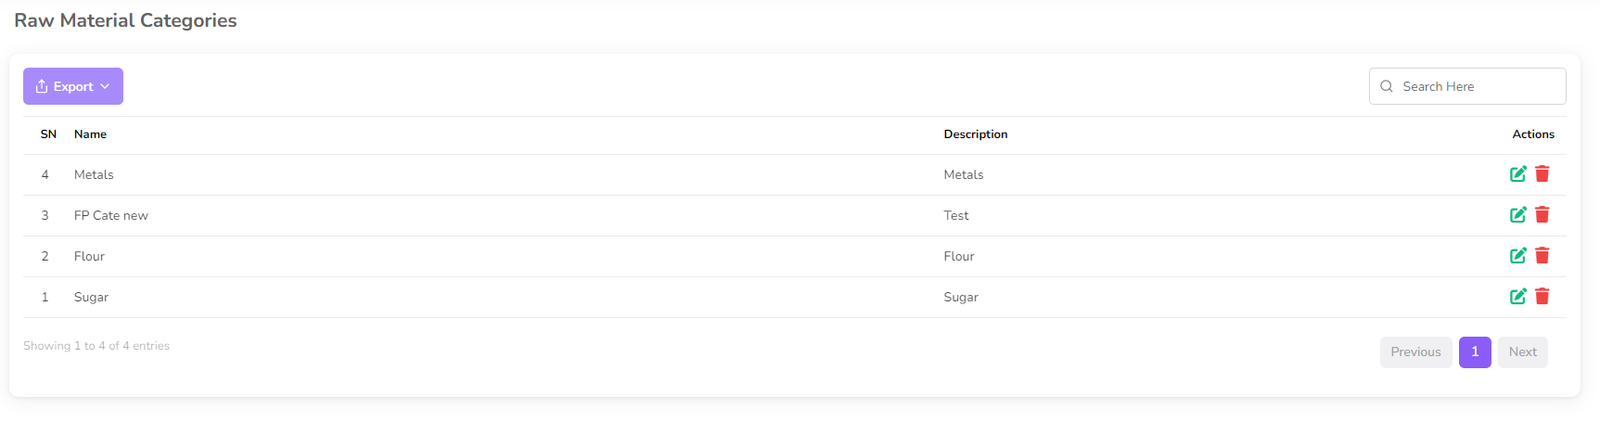
Task: Delete the Metals category row
Action: click(x=1542, y=174)
